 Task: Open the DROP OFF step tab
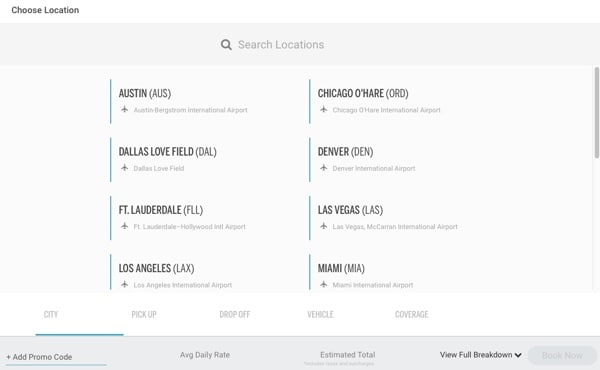(235, 315)
